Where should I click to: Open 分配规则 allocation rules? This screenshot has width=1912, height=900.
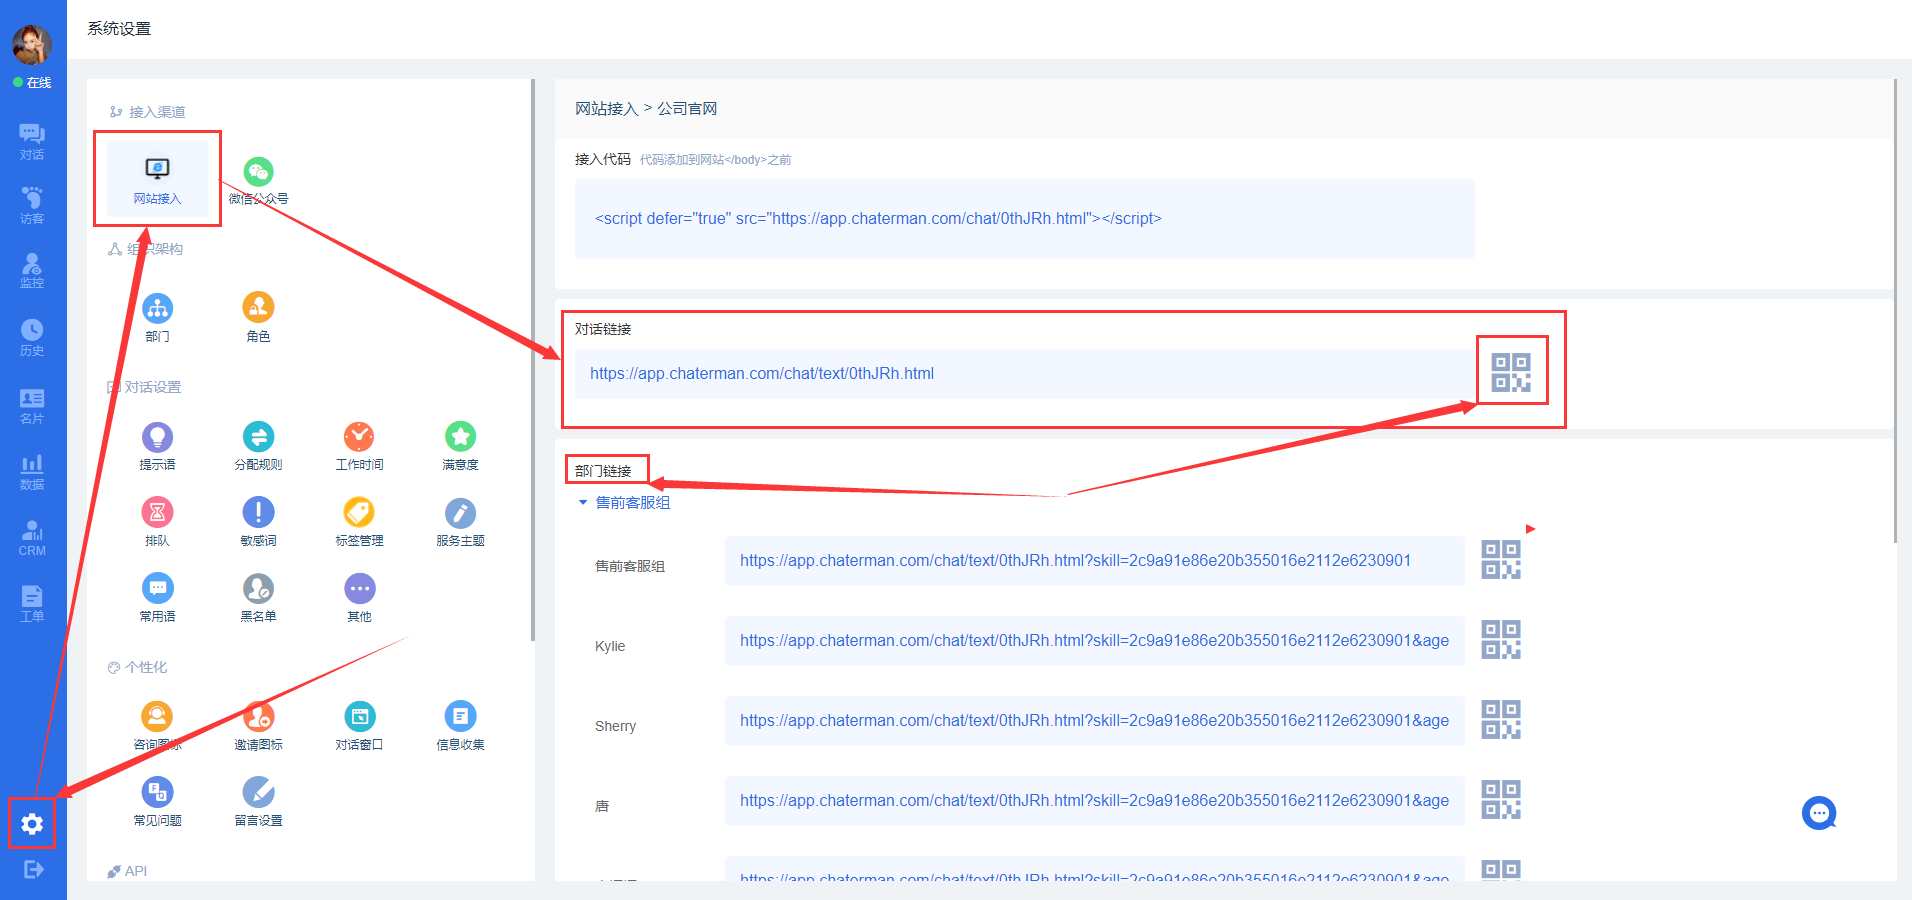258,446
